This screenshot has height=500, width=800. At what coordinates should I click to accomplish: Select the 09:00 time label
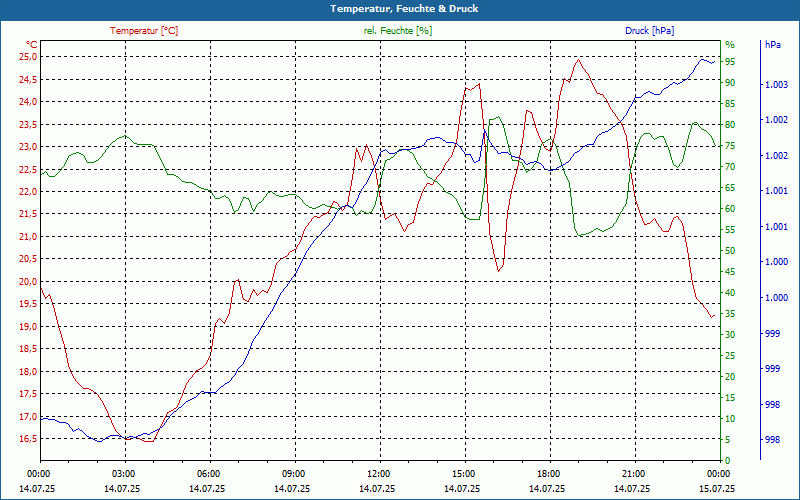pyautogui.click(x=295, y=474)
